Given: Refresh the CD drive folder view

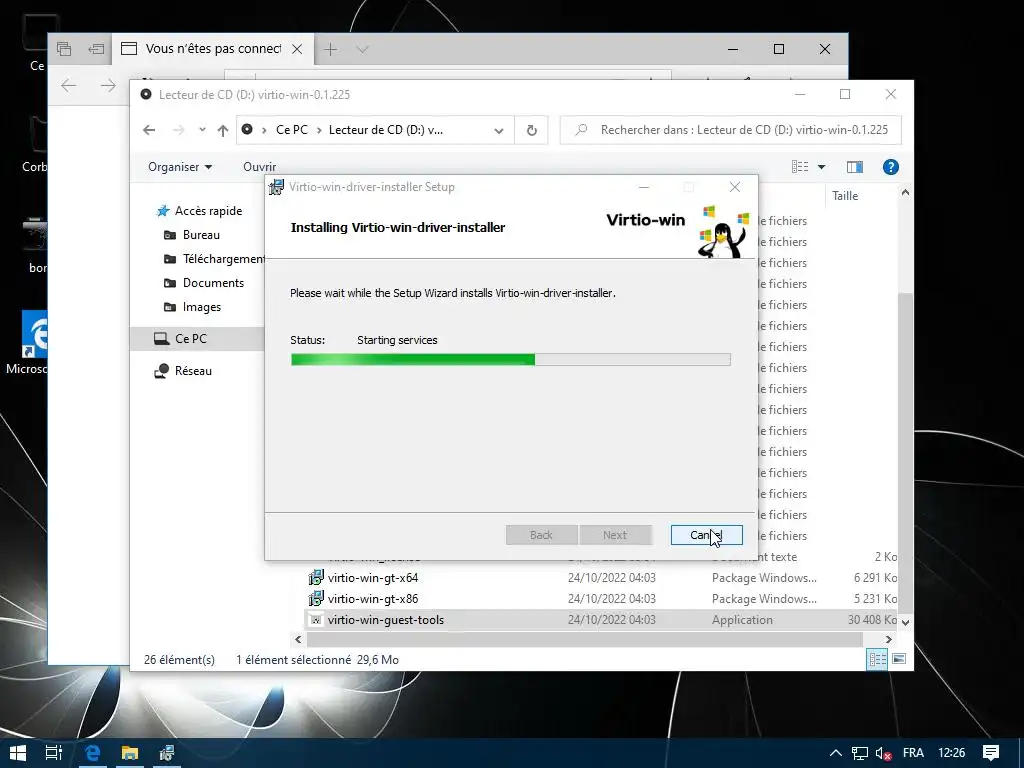Looking at the screenshot, I should tap(532, 131).
